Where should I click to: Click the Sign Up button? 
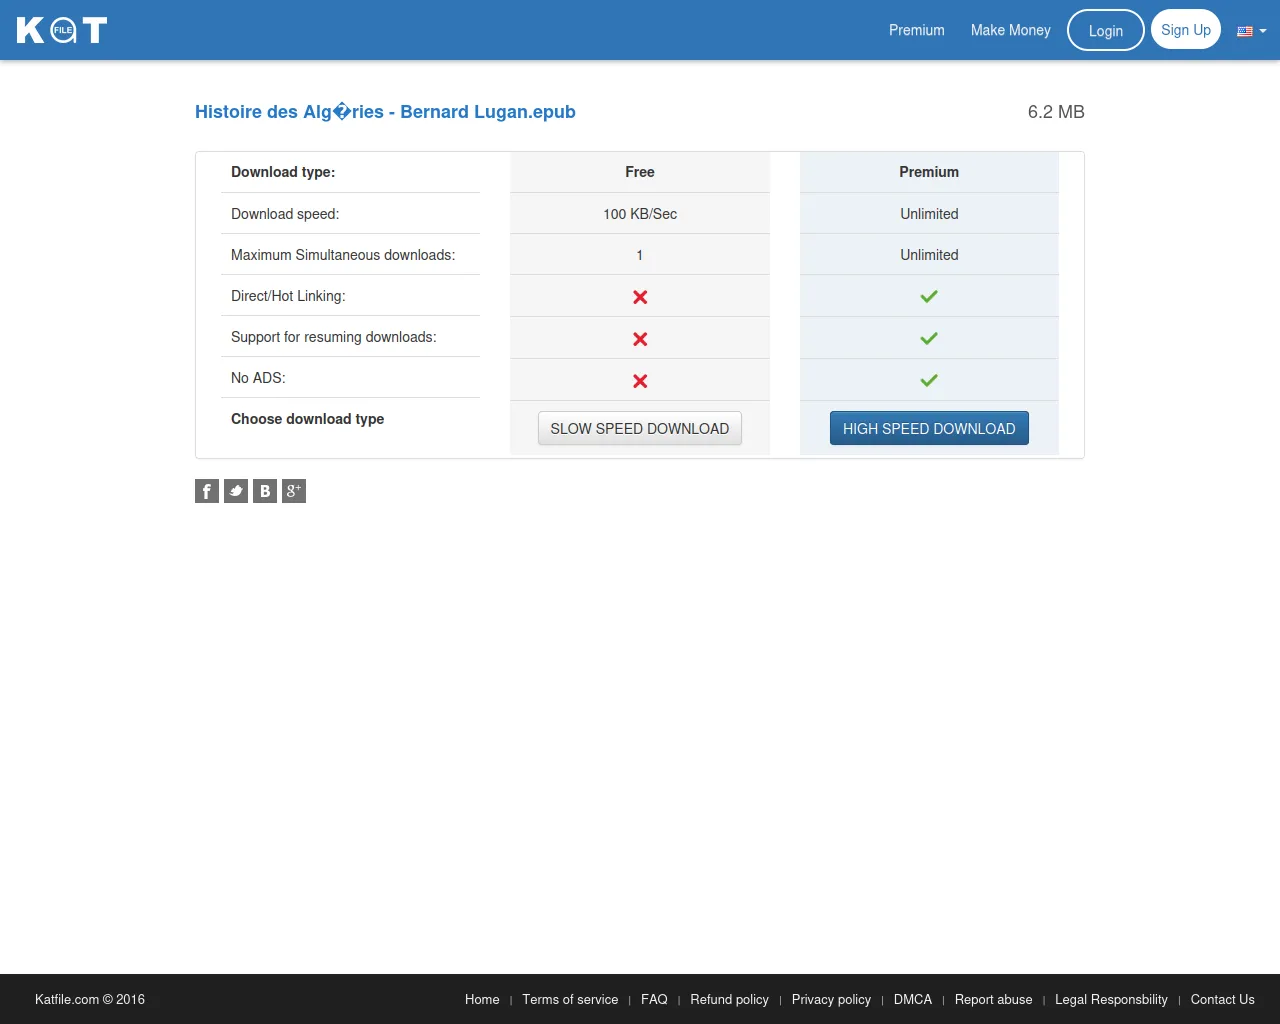1185,29
